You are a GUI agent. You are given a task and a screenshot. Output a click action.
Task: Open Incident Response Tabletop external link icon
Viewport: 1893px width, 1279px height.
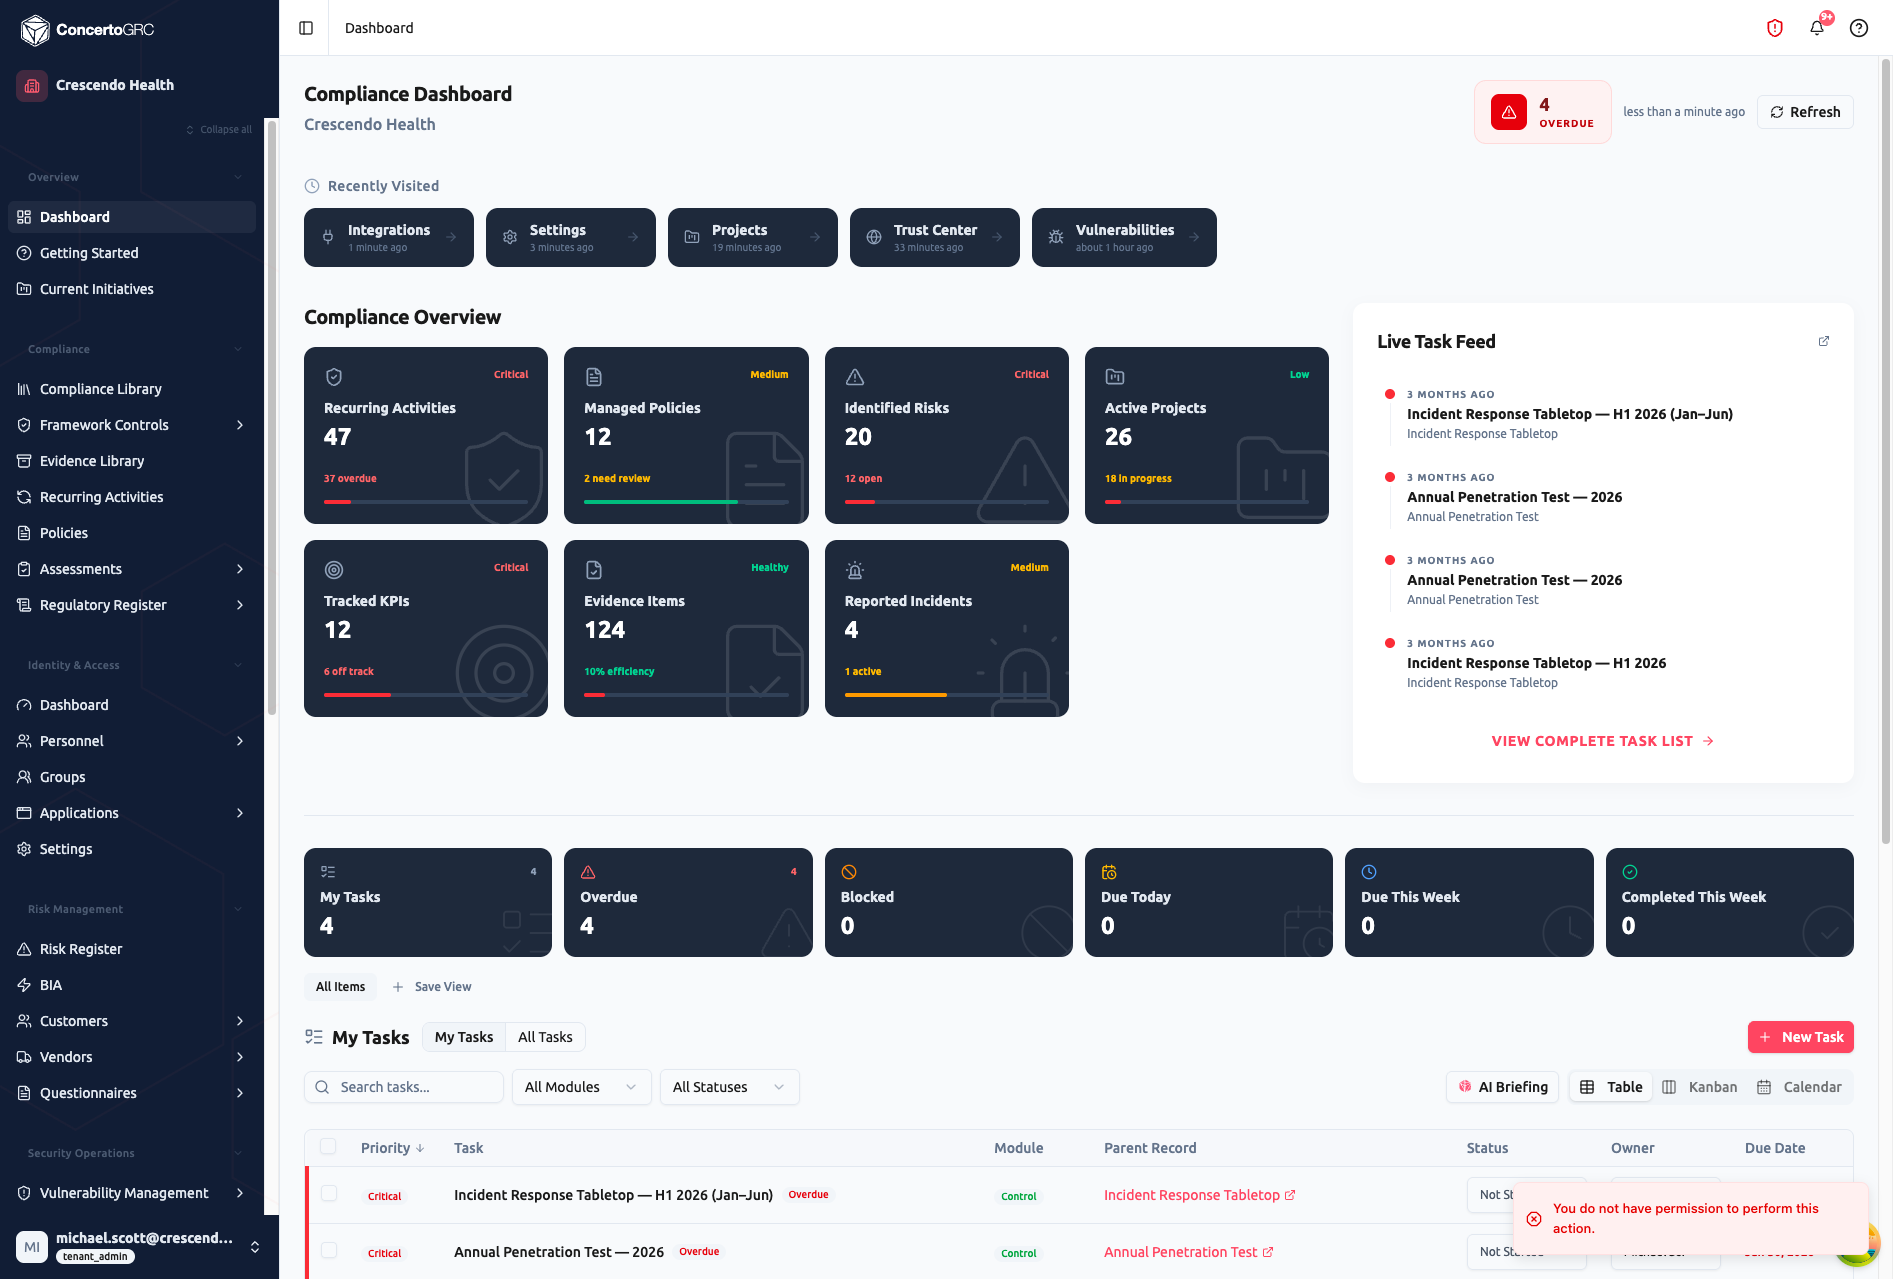pos(1290,1195)
